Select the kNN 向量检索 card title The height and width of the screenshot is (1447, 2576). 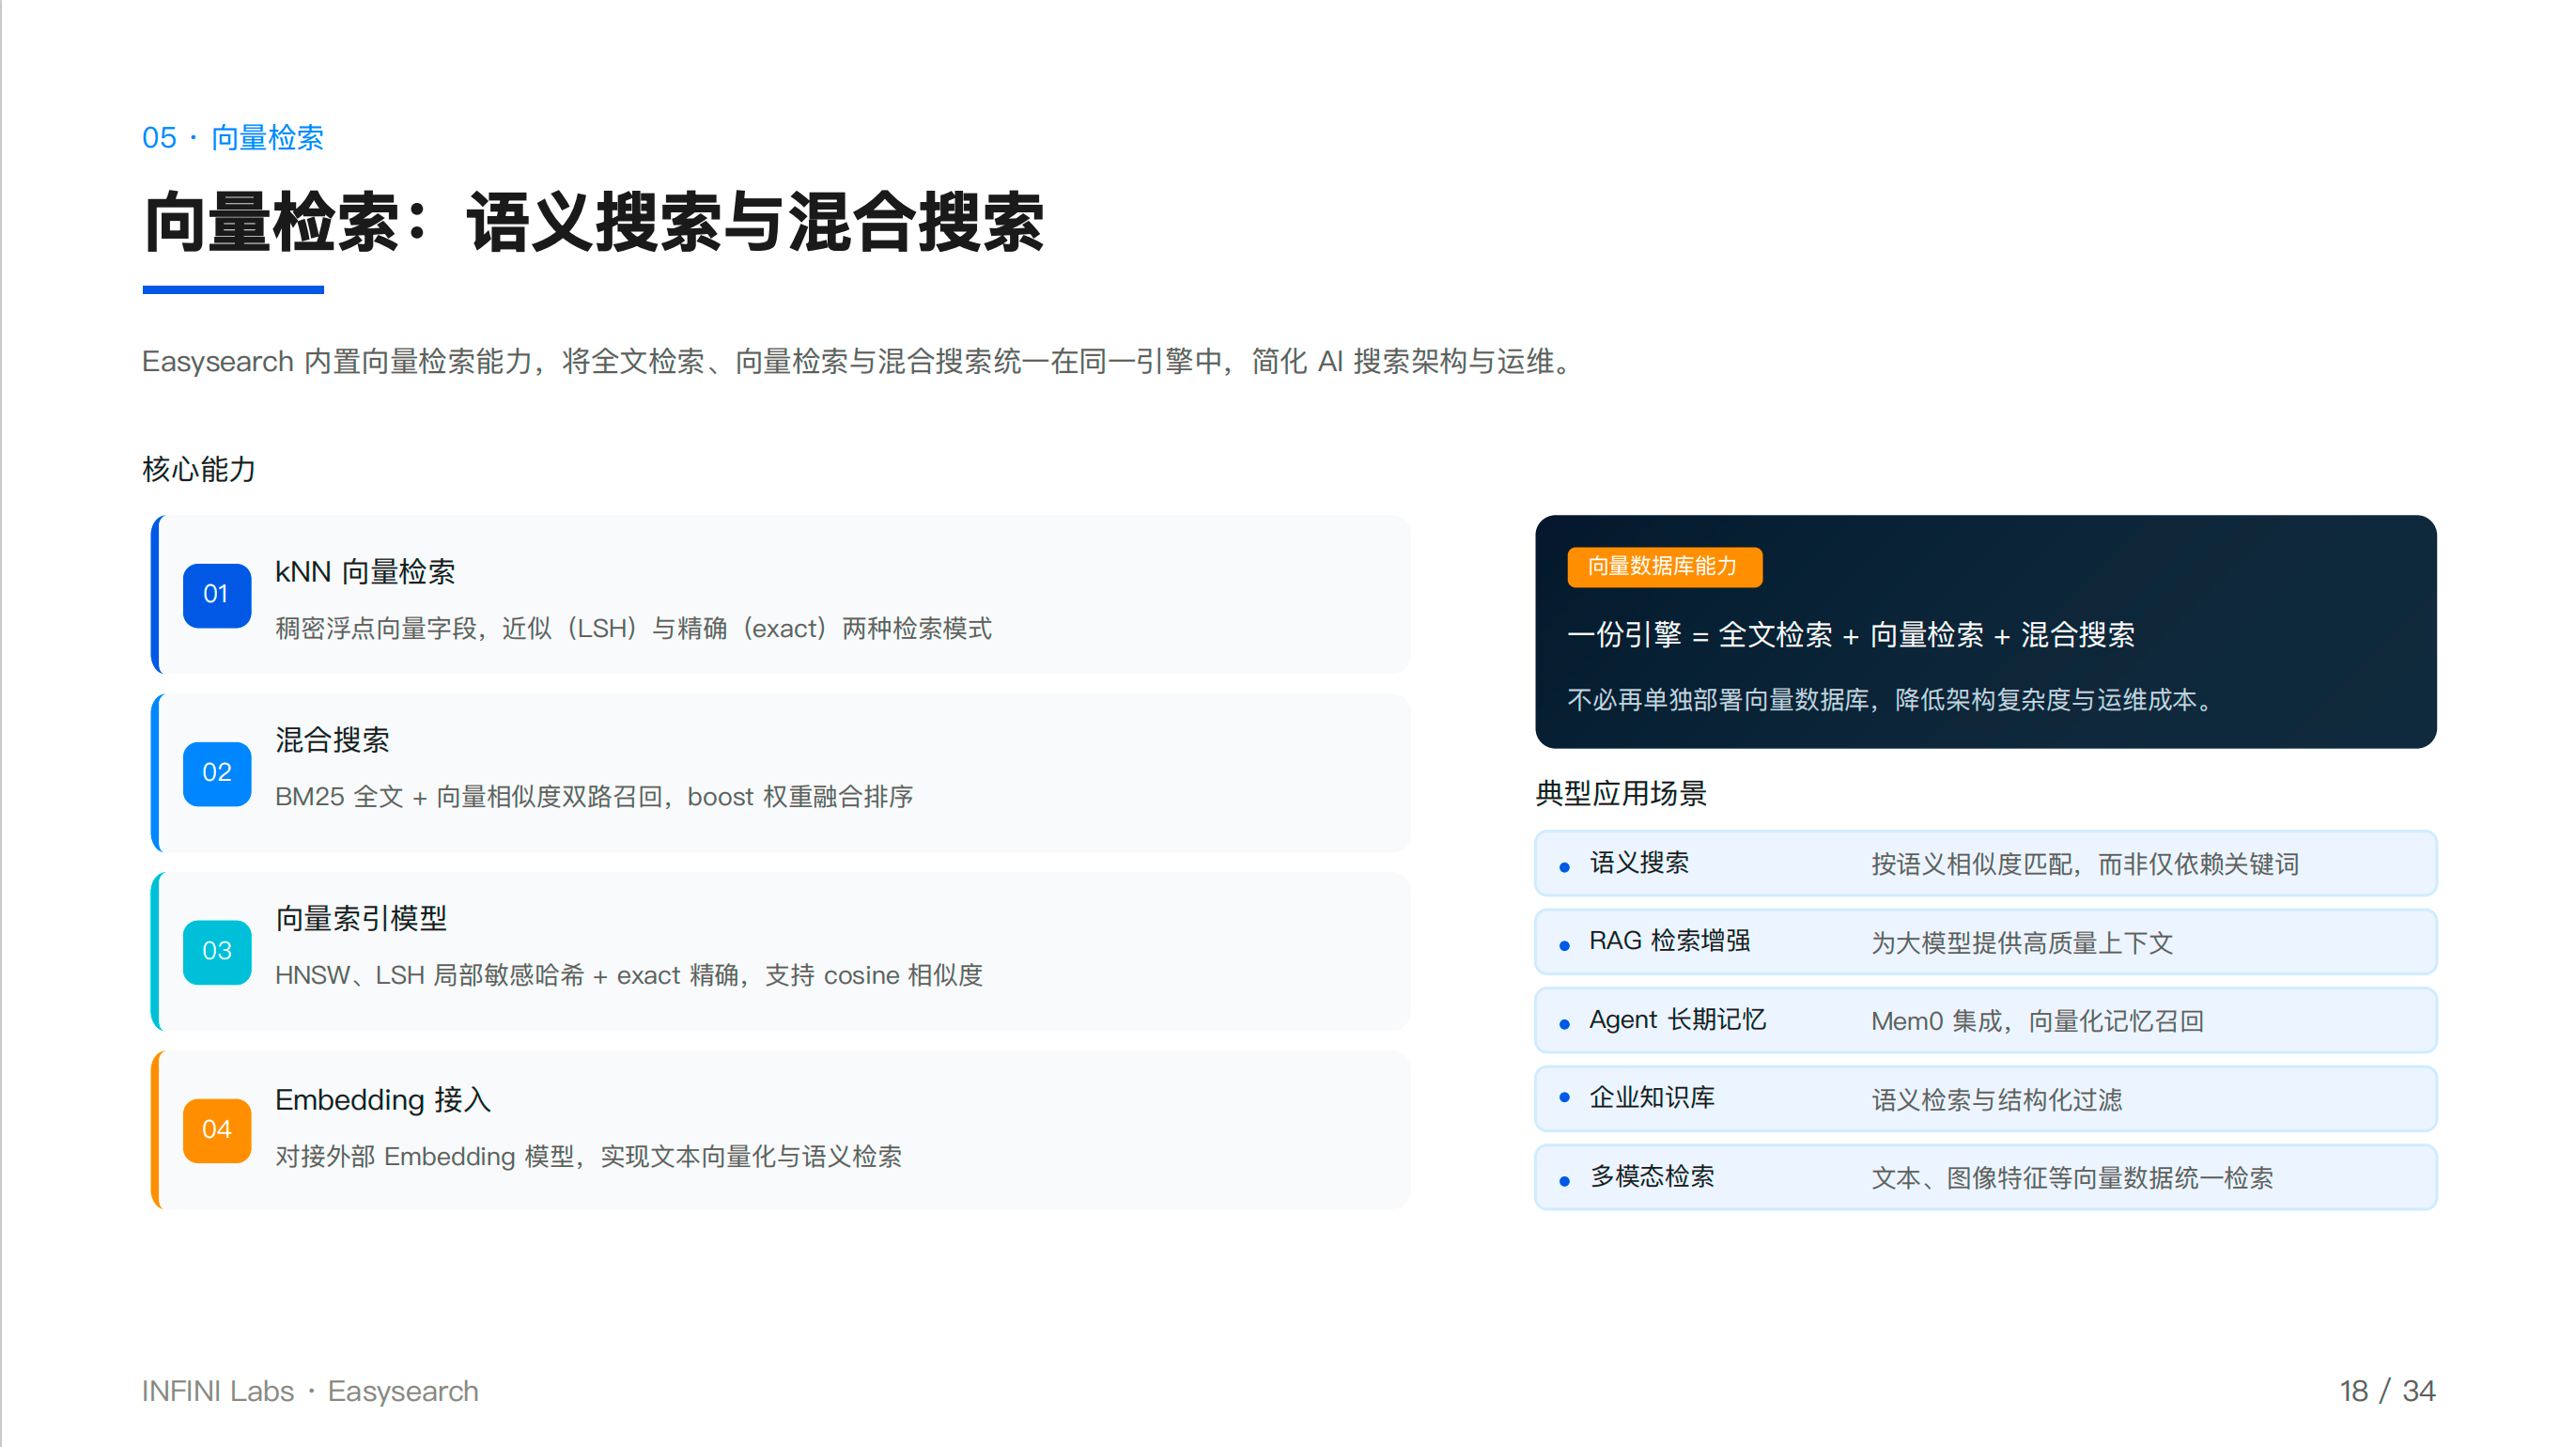[365, 571]
